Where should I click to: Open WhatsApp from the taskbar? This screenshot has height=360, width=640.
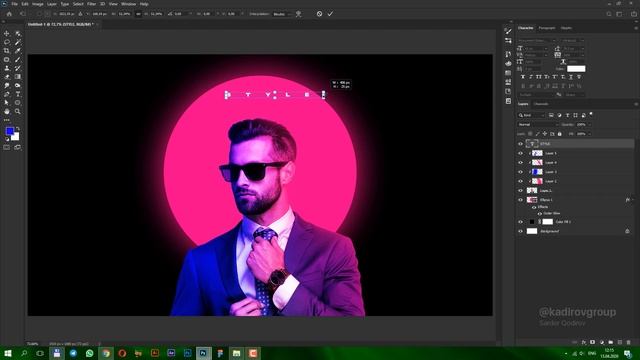(89, 353)
